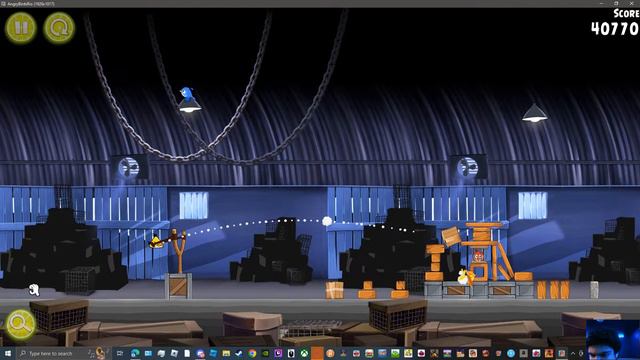
Task: Open Roblox from the taskbar
Action: coord(174,353)
